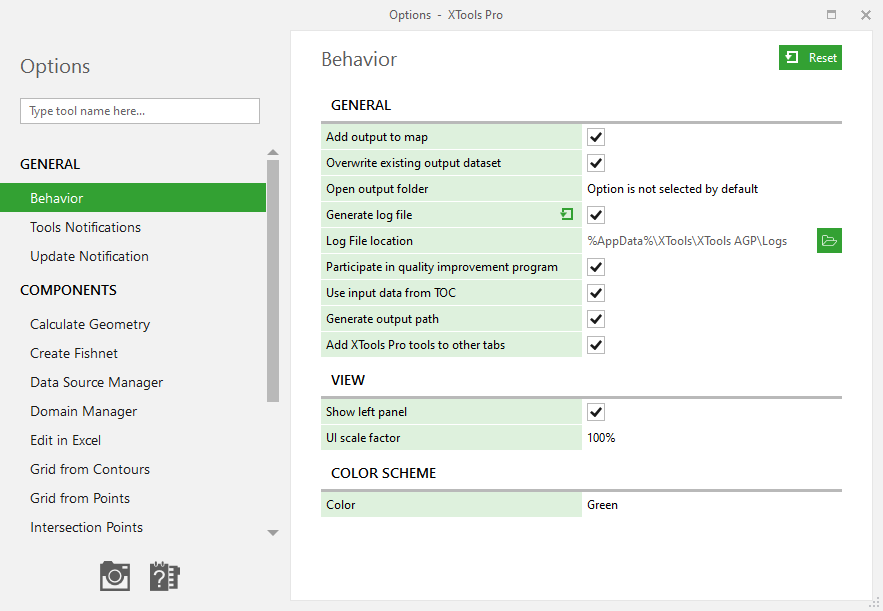Open the help documentation icon
The image size is (883, 611).
click(x=164, y=576)
